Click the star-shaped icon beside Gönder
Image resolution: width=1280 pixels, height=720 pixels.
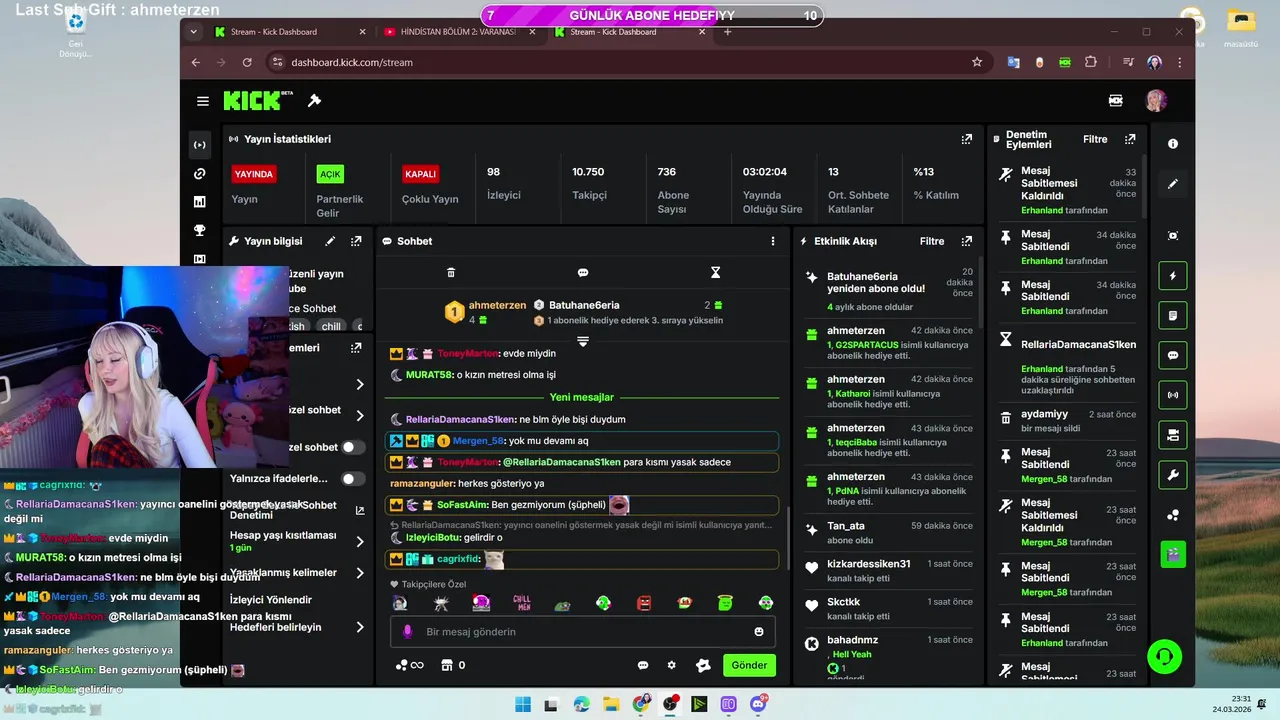tap(703, 665)
